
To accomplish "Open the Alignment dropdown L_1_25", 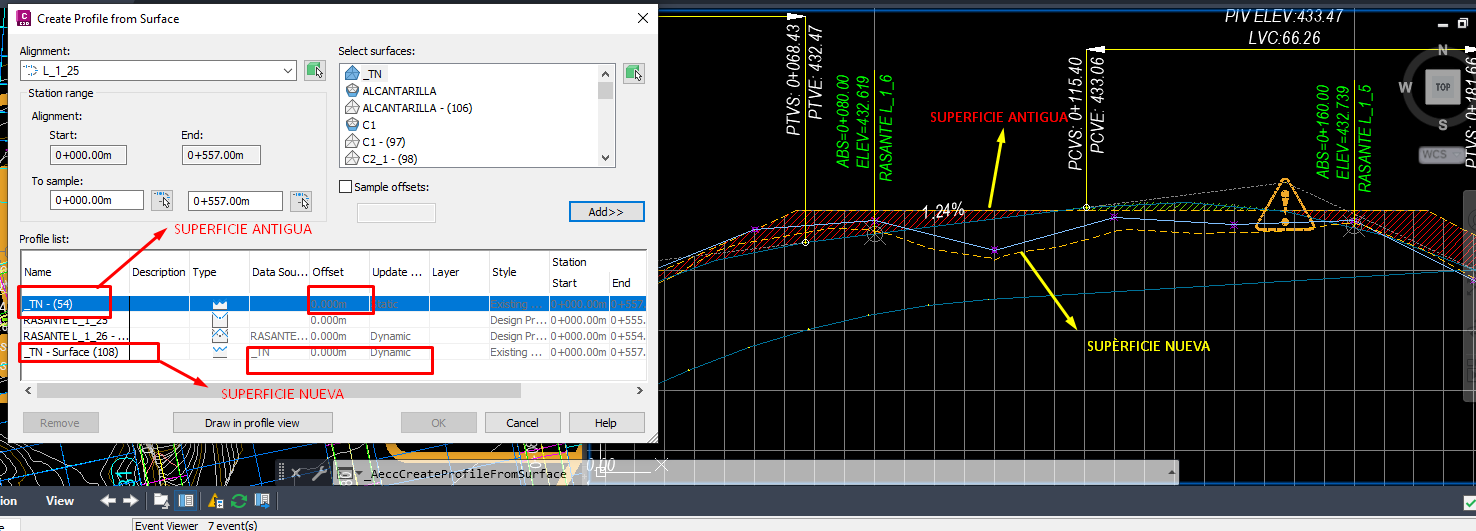I will [288, 70].
